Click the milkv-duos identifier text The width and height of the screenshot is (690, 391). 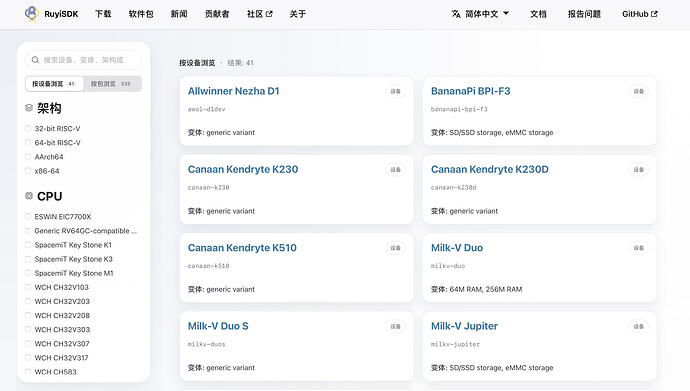pyautogui.click(x=206, y=344)
